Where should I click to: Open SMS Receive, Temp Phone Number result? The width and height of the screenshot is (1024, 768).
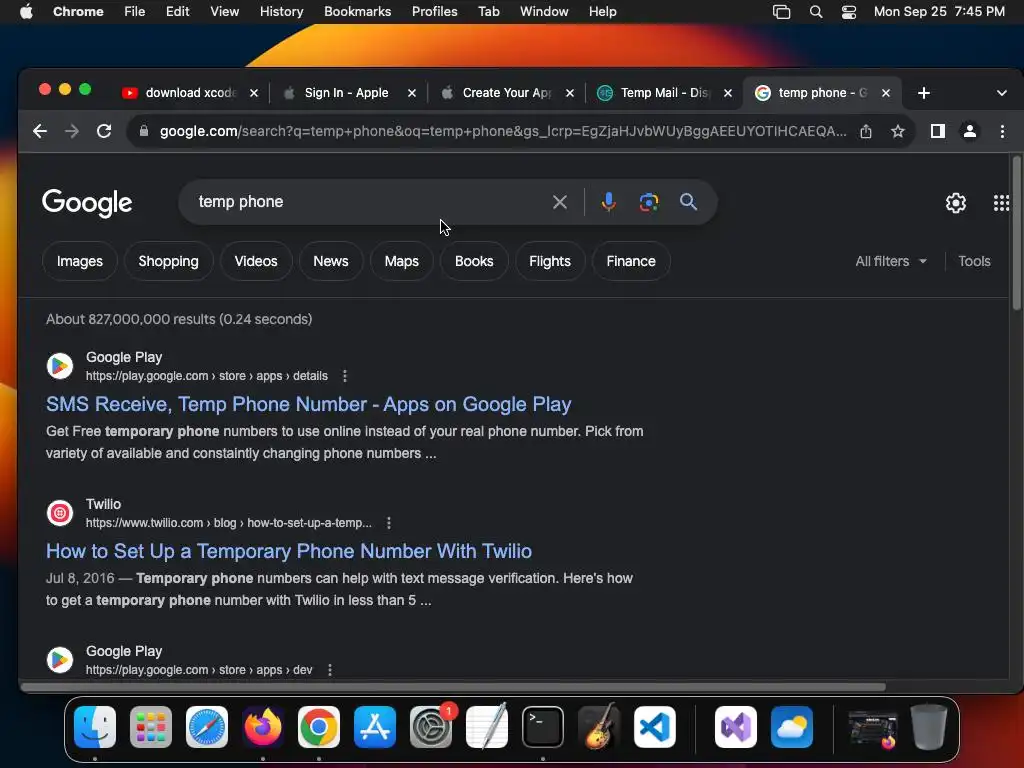click(x=308, y=404)
